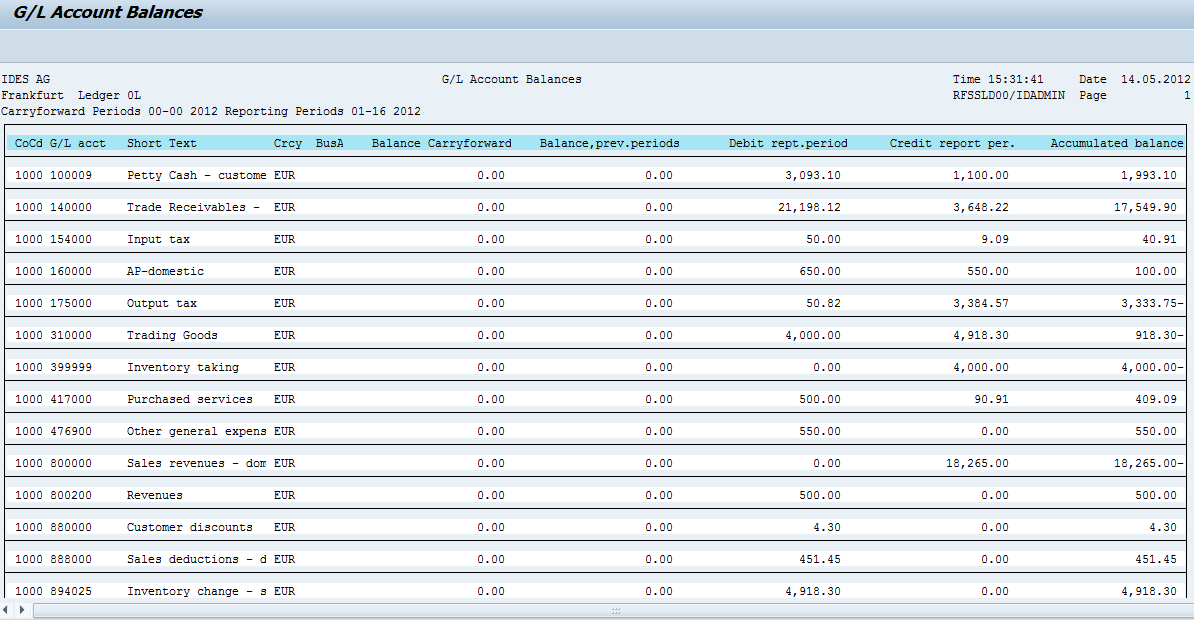Click the left scroll arrow icon

[x=7, y=610]
